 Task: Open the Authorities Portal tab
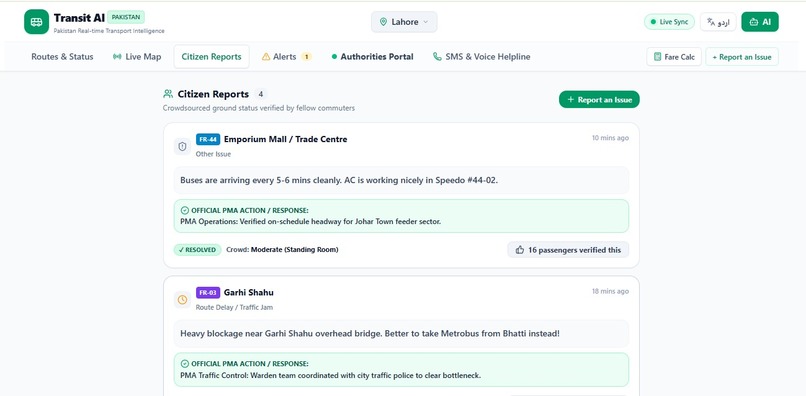tap(372, 57)
